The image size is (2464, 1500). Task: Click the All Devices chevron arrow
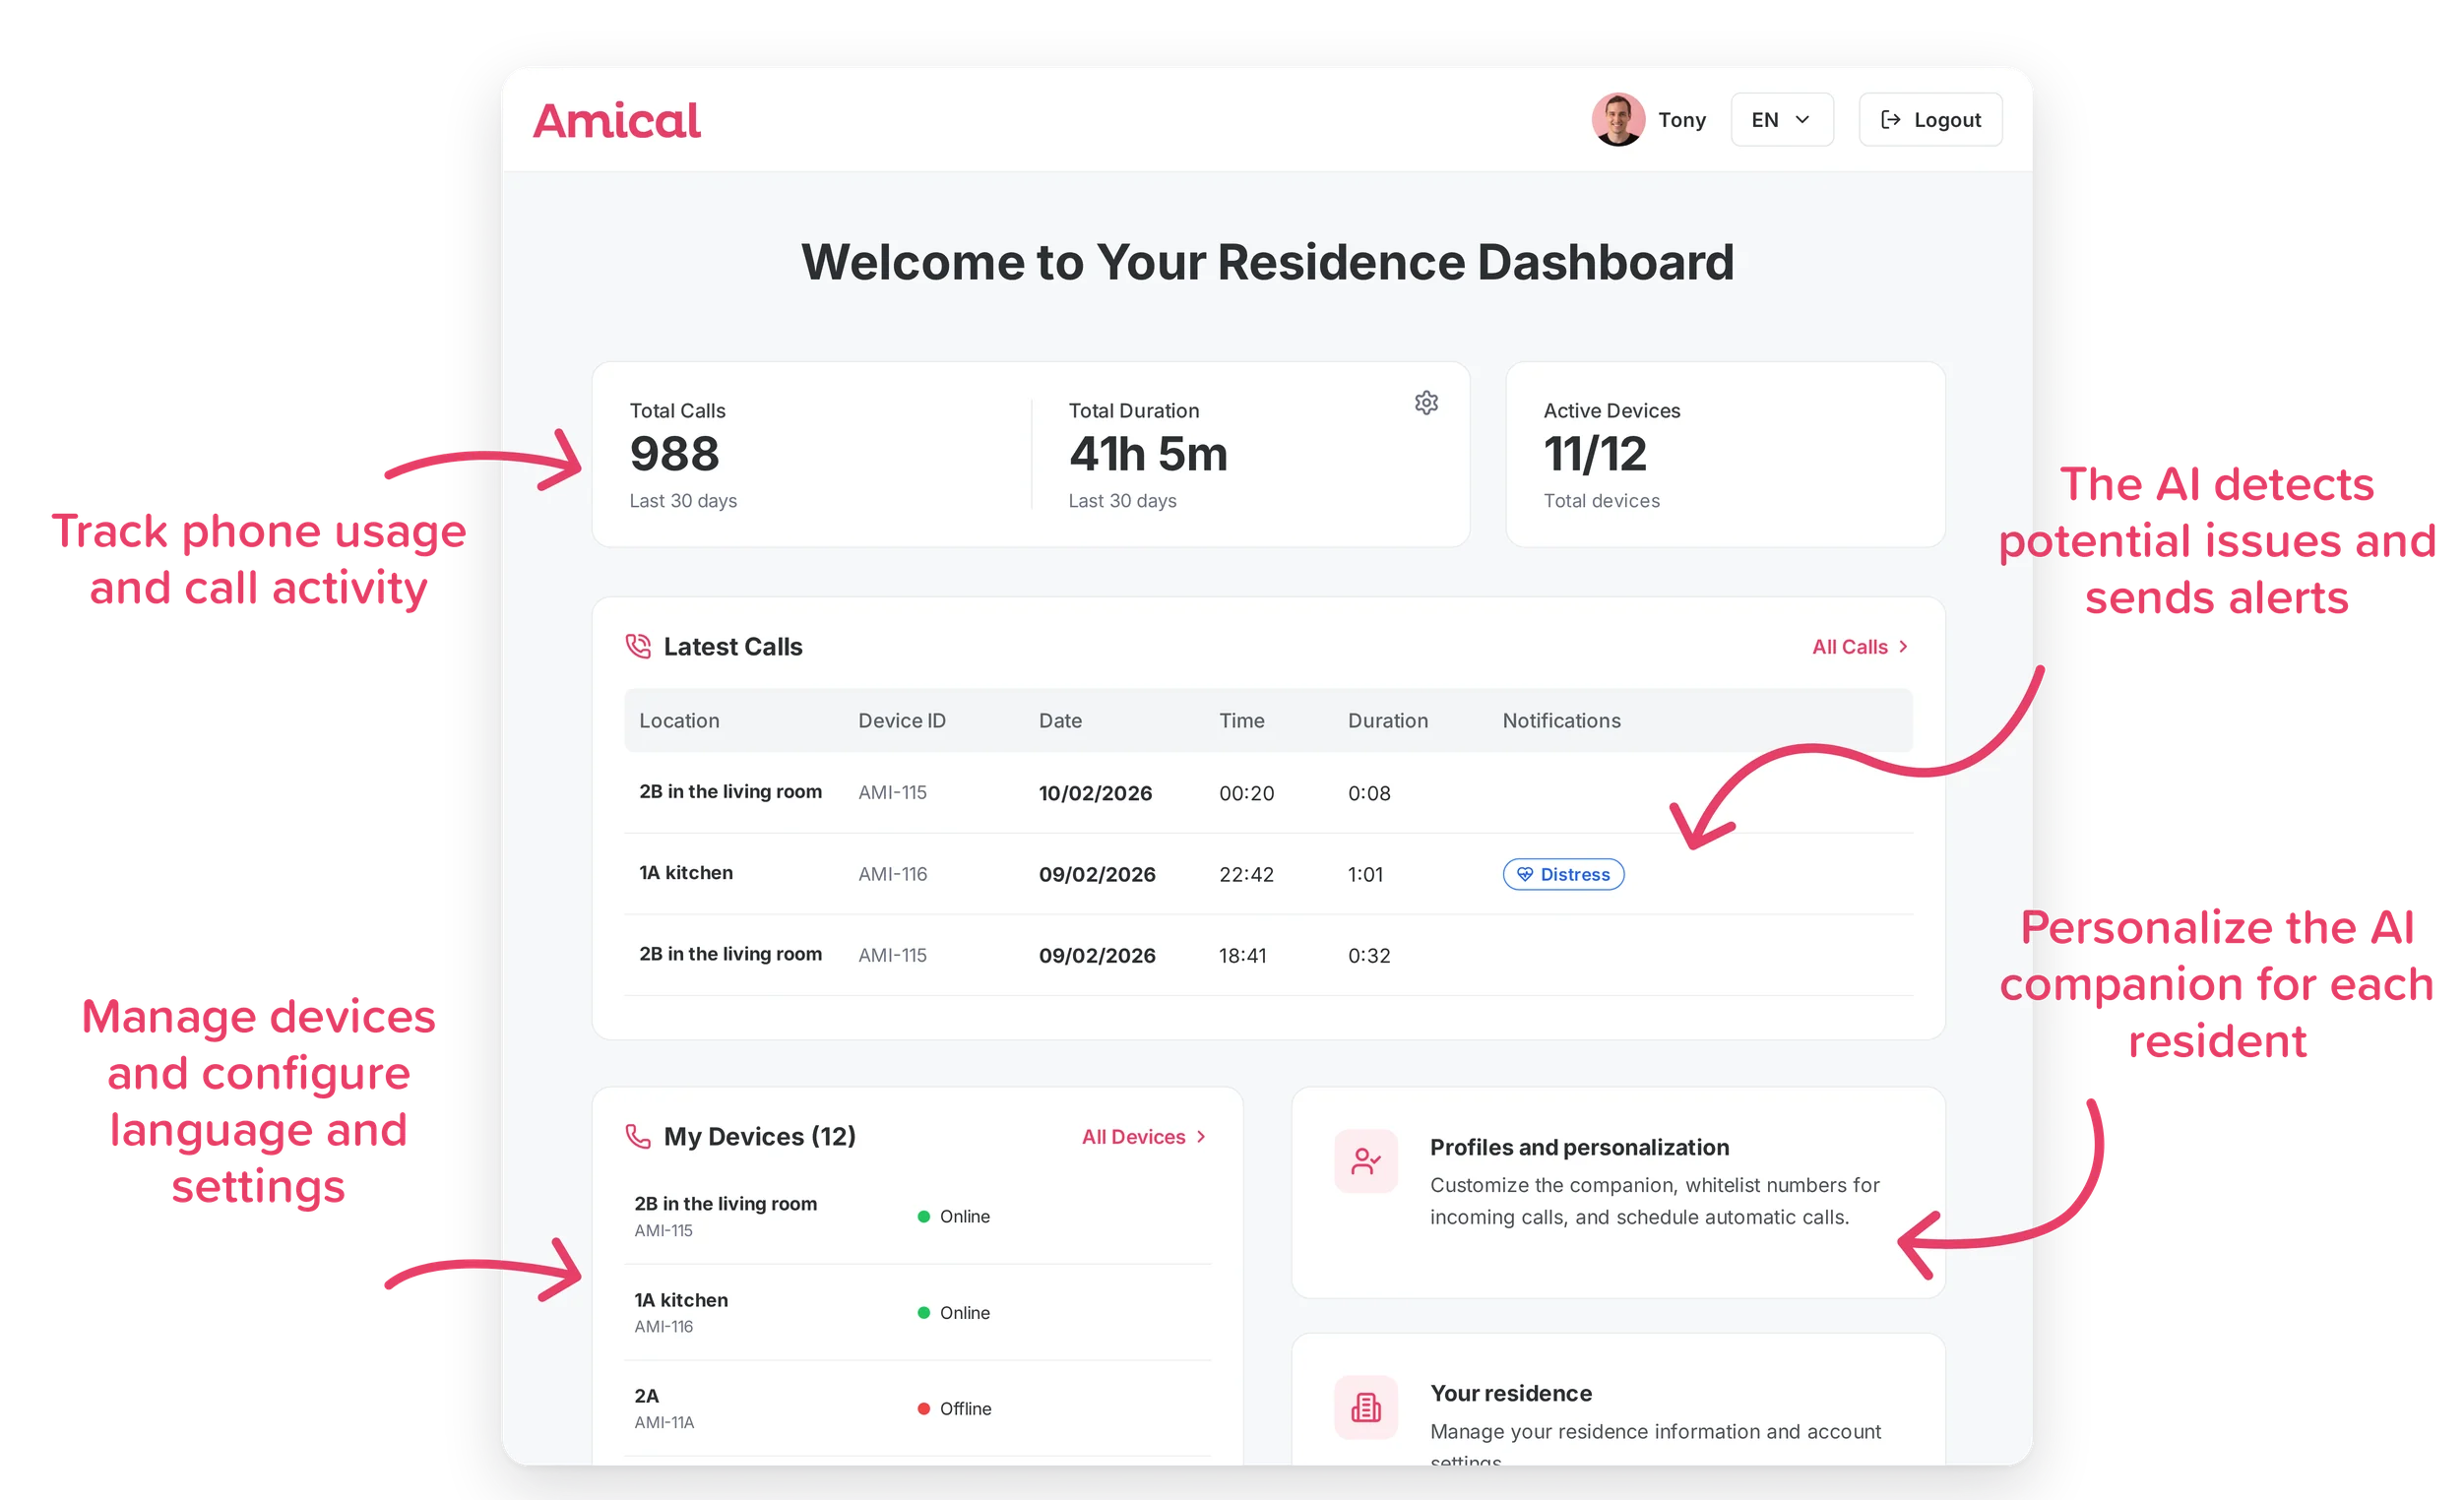click(x=1201, y=1137)
